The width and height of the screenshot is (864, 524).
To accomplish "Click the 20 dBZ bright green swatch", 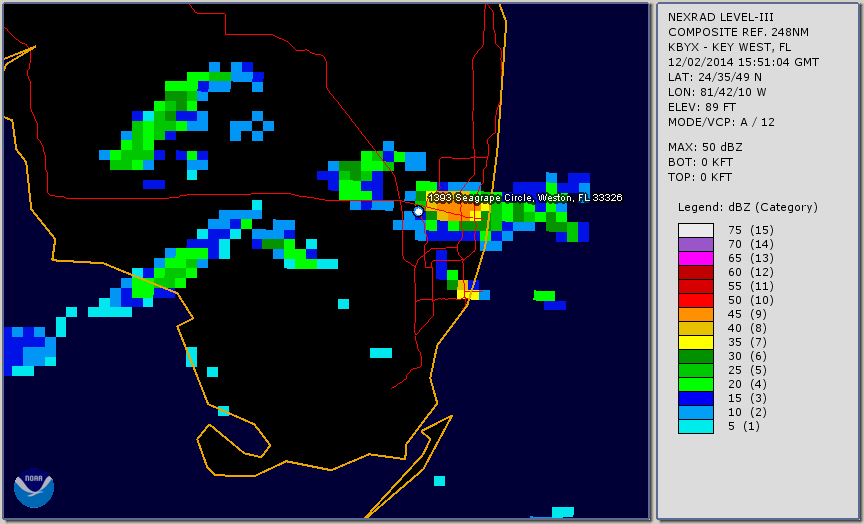I will tap(695, 385).
